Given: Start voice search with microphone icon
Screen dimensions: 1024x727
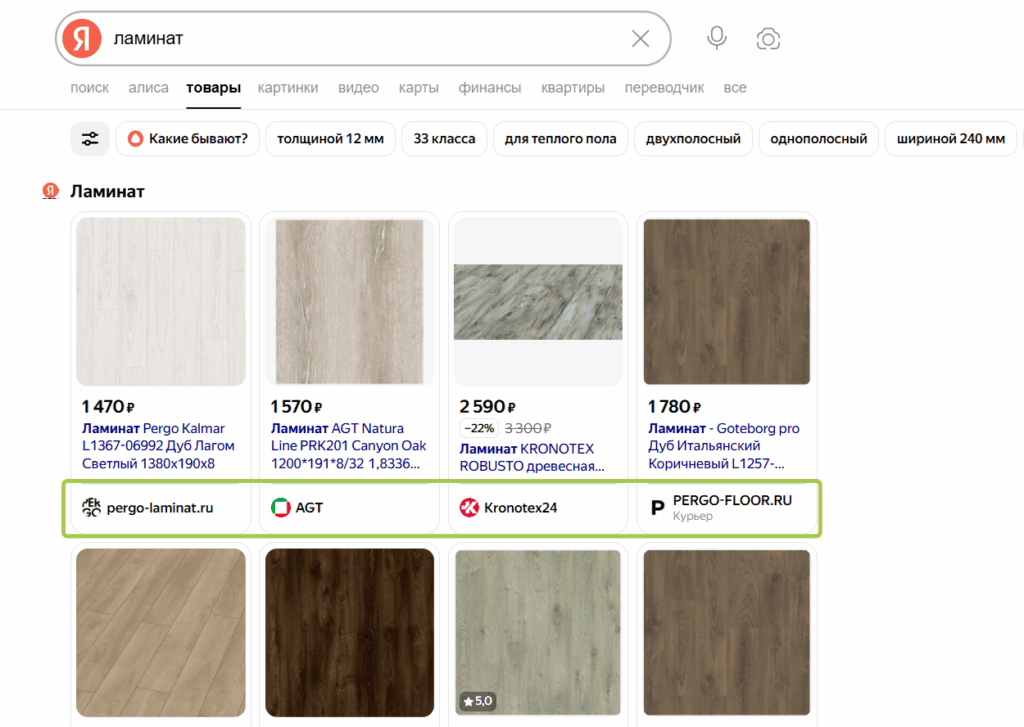Looking at the screenshot, I should 716,38.
